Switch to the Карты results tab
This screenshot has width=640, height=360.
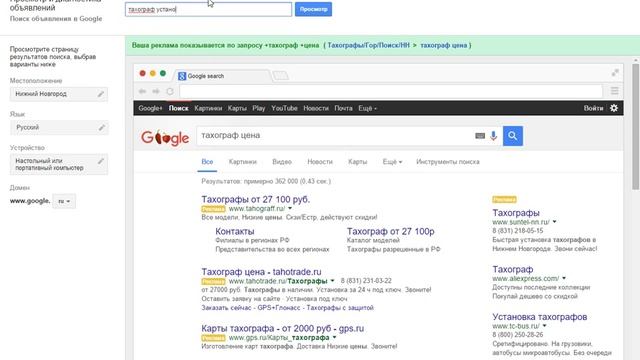358,162
